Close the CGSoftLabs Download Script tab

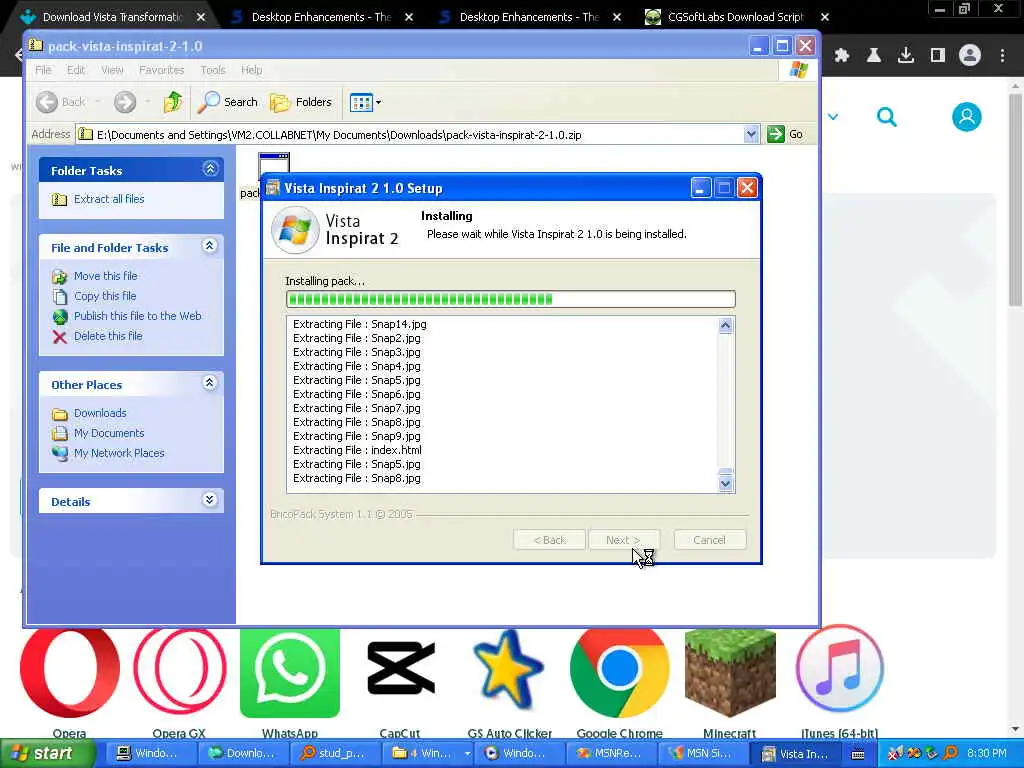click(825, 17)
